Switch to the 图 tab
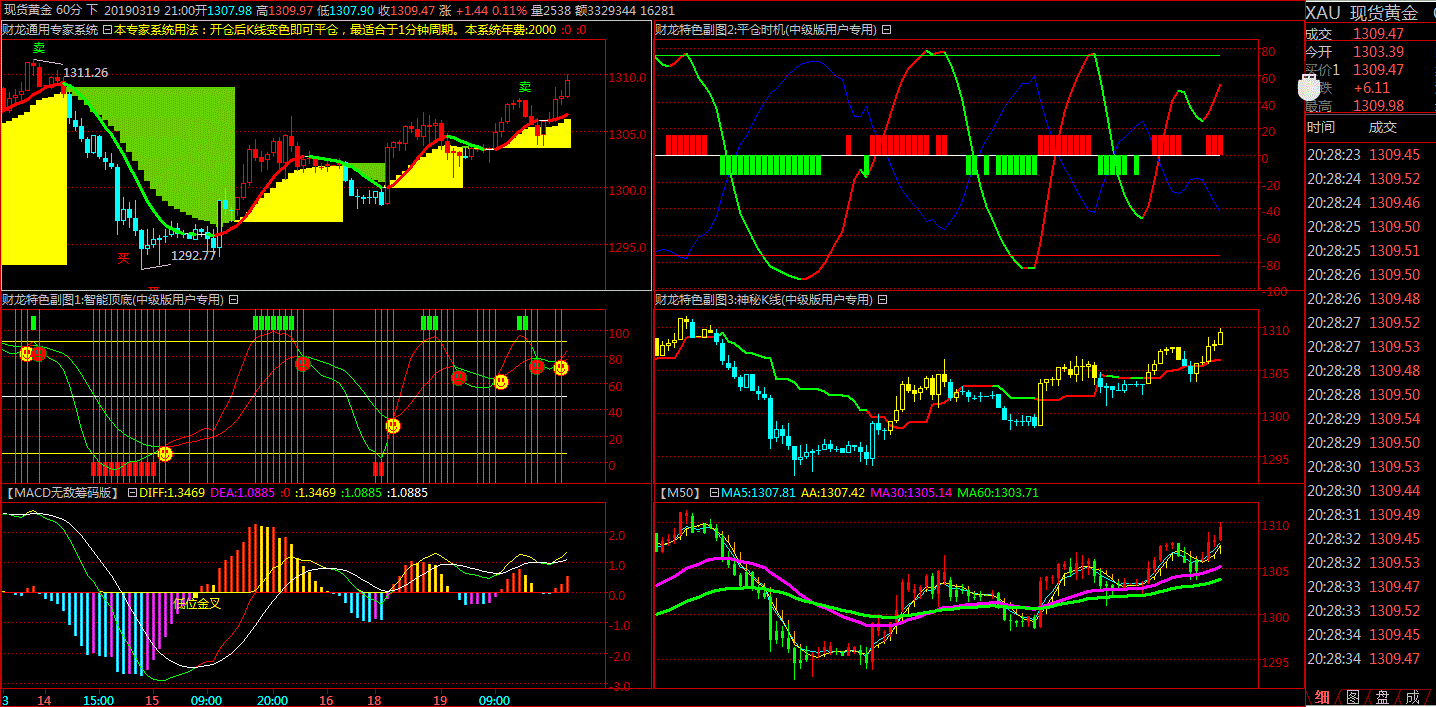The image size is (1436, 707). [x=1352, y=697]
